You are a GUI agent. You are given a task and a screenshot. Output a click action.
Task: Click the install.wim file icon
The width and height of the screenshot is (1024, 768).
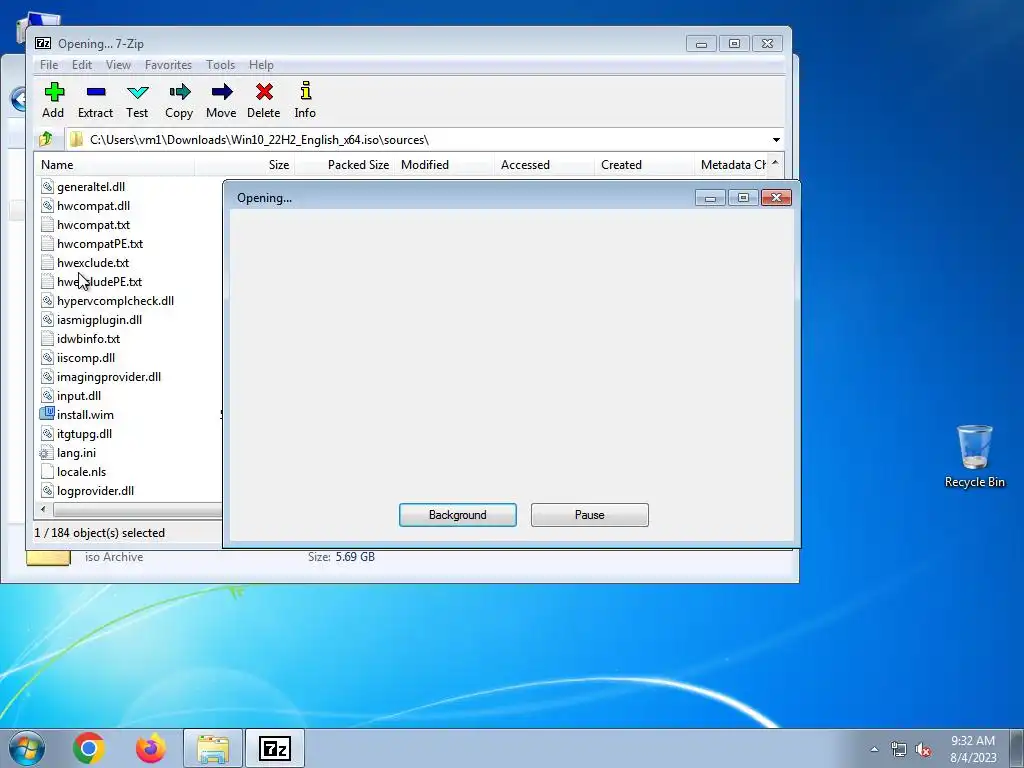[x=47, y=413]
